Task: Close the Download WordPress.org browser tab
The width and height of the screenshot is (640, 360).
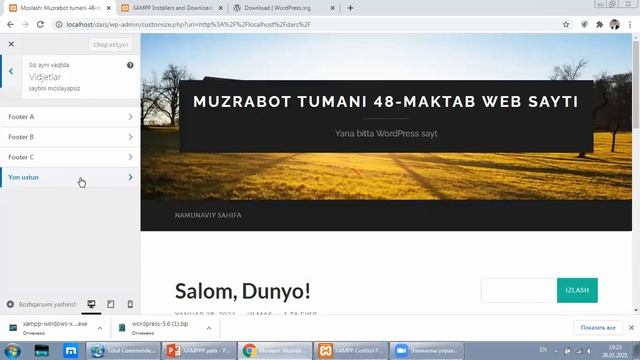Action: point(332,8)
